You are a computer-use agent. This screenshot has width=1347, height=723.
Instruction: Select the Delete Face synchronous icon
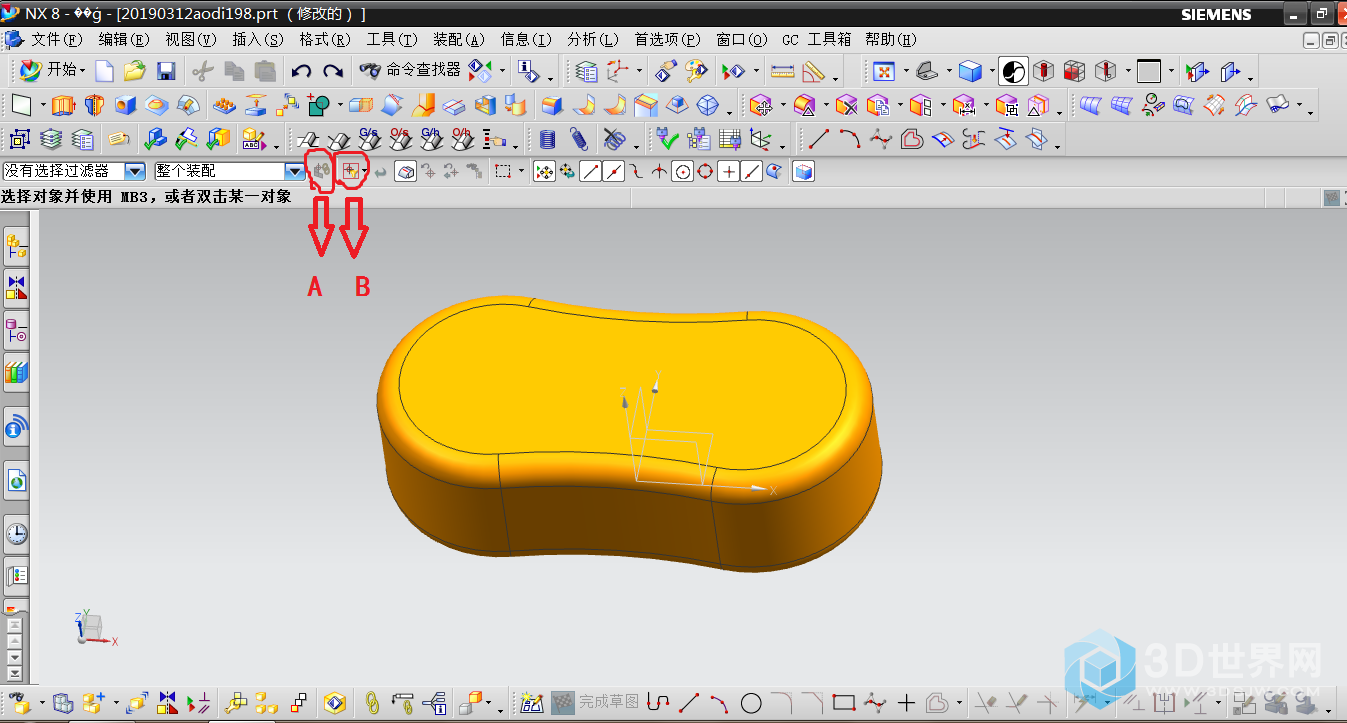point(847,105)
